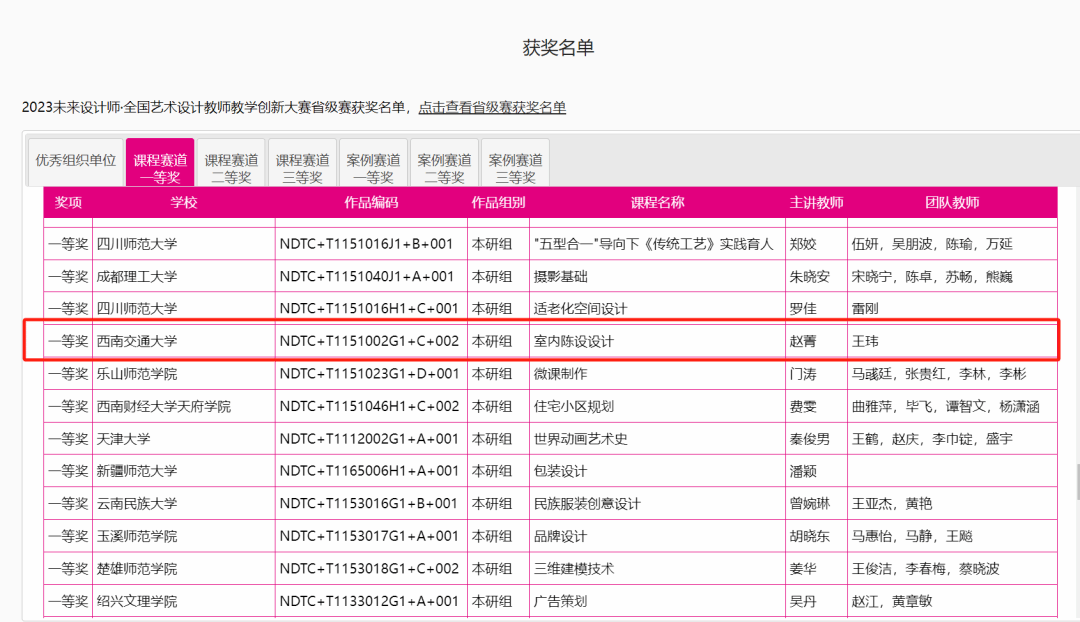Click code NDTC+T1151016J1+B+001
This screenshot has height=622, width=1080.
click(x=366, y=244)
